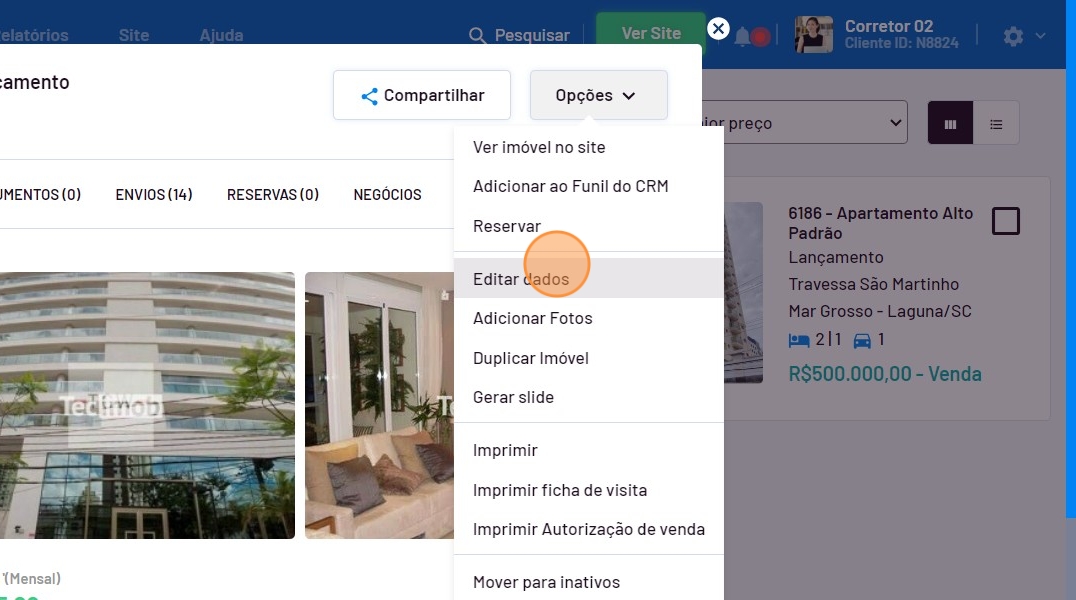
Task: Click the building facade photo thumbnail
Action: [x=146, y=405]
